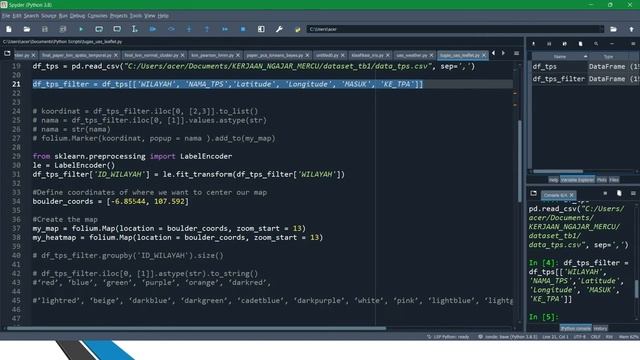This screenshot has width=640, height=360.
Task: Open the working directory path dropdown
Action: tap(601, 29)
